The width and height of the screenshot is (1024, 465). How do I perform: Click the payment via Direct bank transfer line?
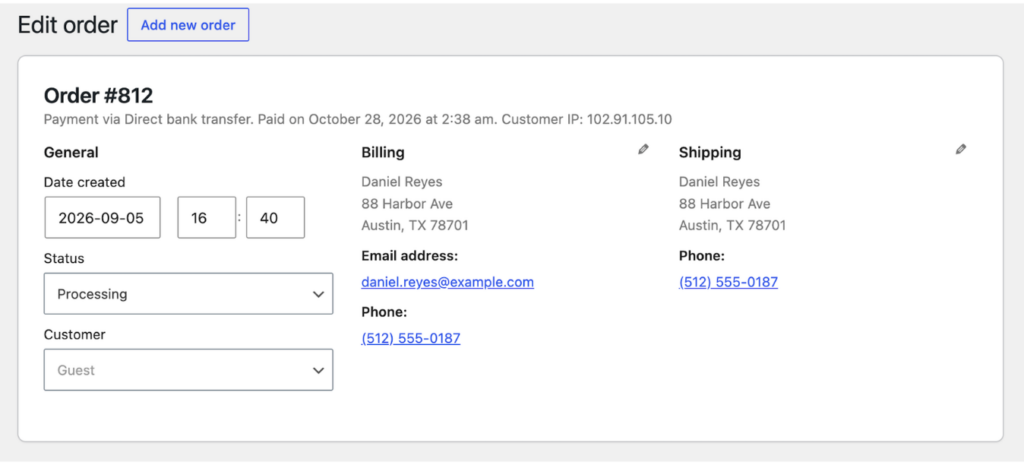pyautogui.click(x=358, y=120)
